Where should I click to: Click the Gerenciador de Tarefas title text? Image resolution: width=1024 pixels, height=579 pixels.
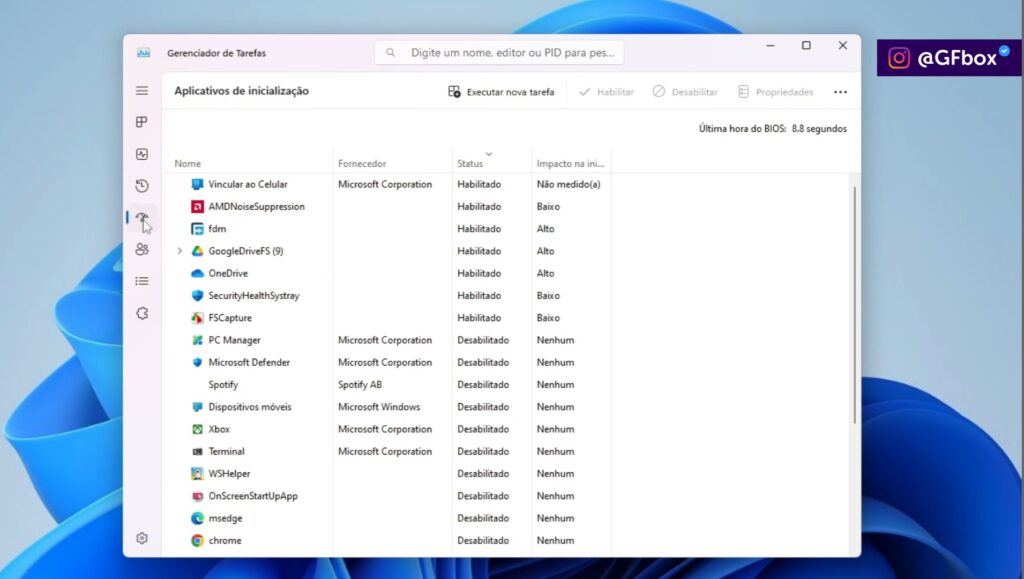coord(216,53)
